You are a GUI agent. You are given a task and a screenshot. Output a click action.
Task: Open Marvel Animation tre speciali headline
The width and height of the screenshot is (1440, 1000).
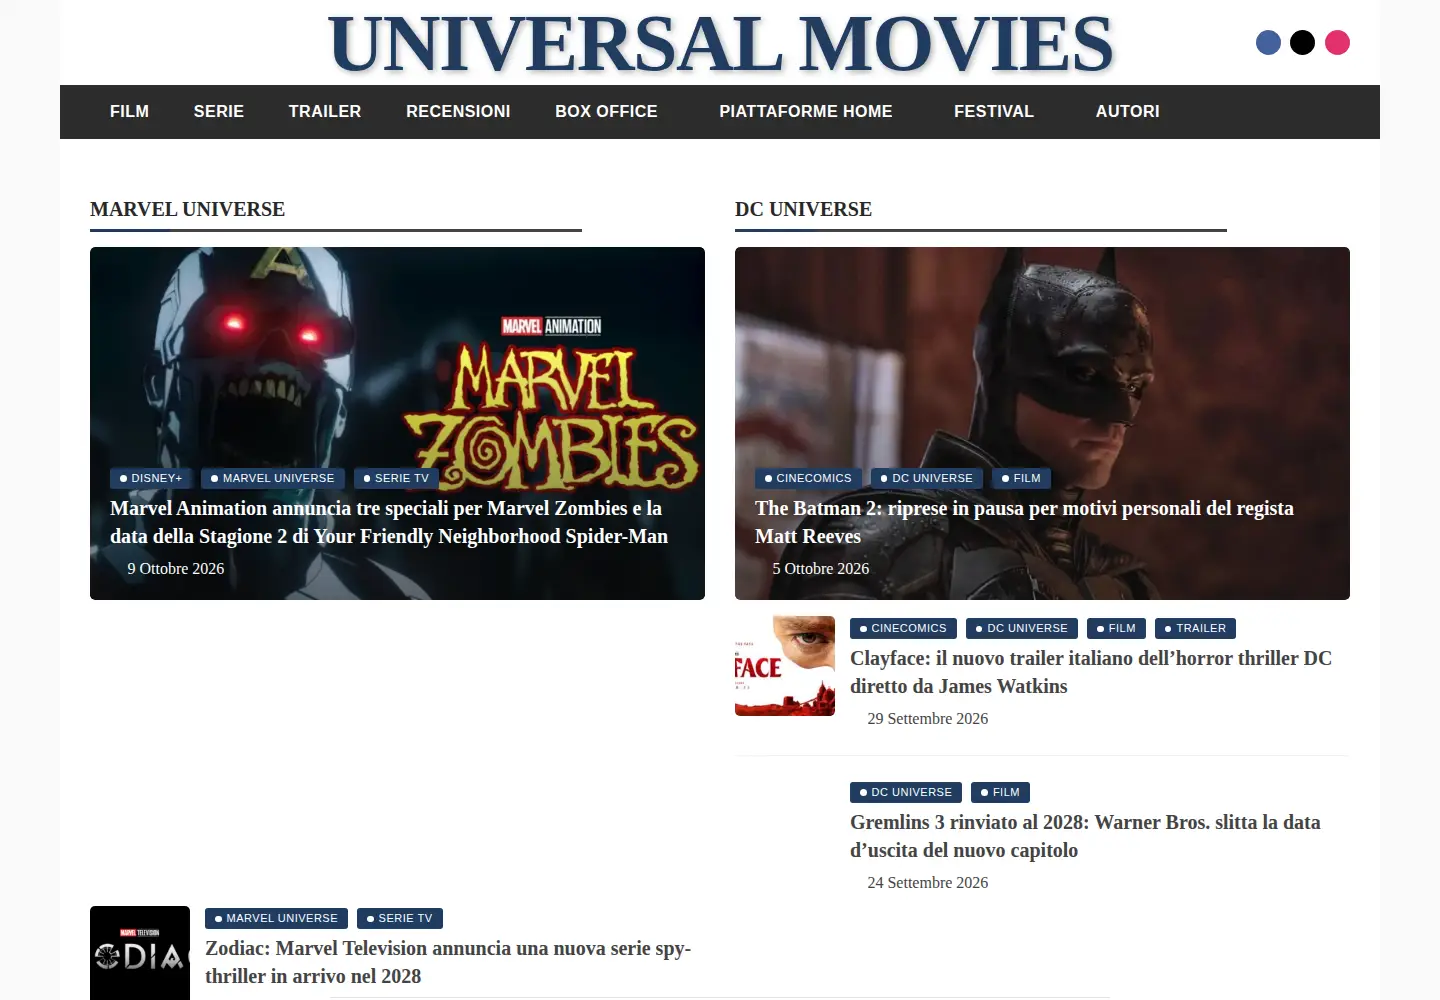pyautogui.click(x=389, y=522)
